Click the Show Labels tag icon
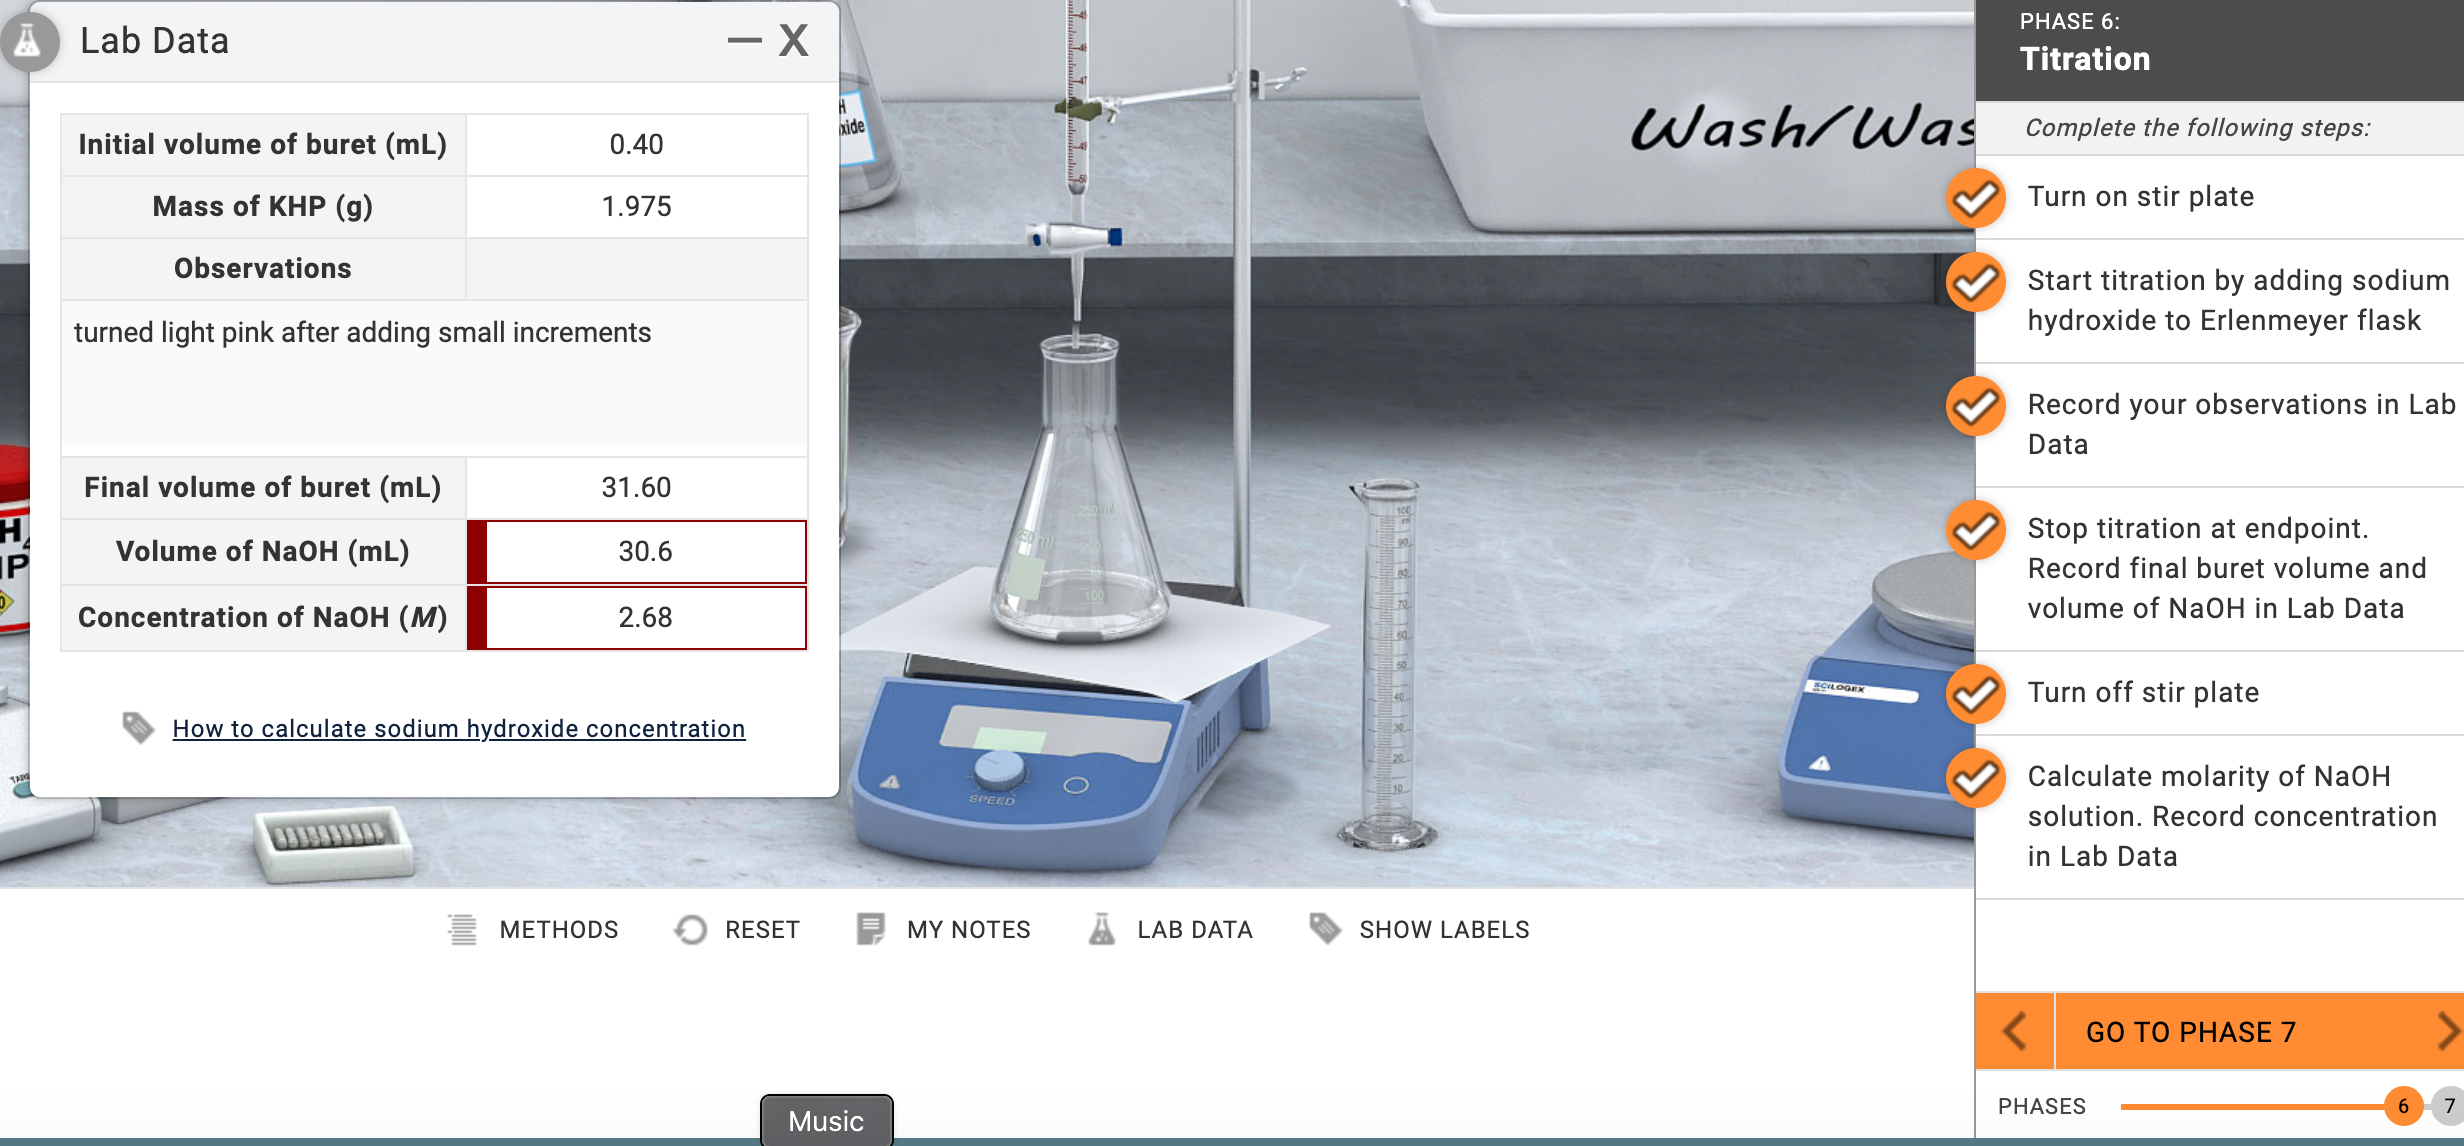This screenshot has width=2464, height=1146. point(1324,928)
